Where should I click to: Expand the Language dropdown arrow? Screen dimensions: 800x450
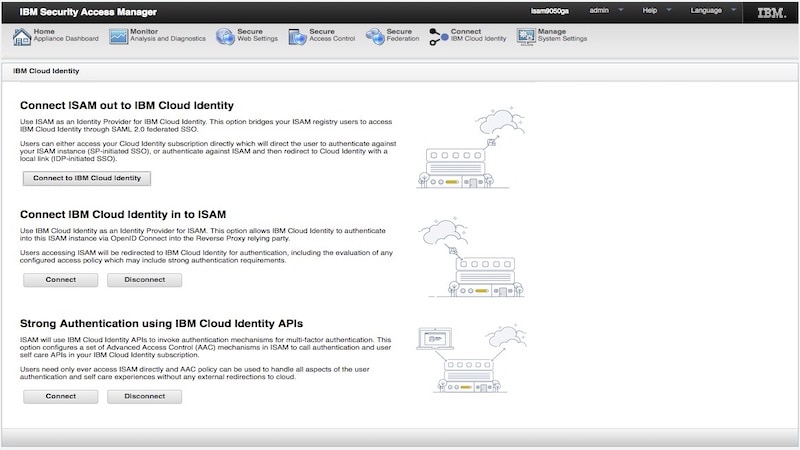[734, 10]
